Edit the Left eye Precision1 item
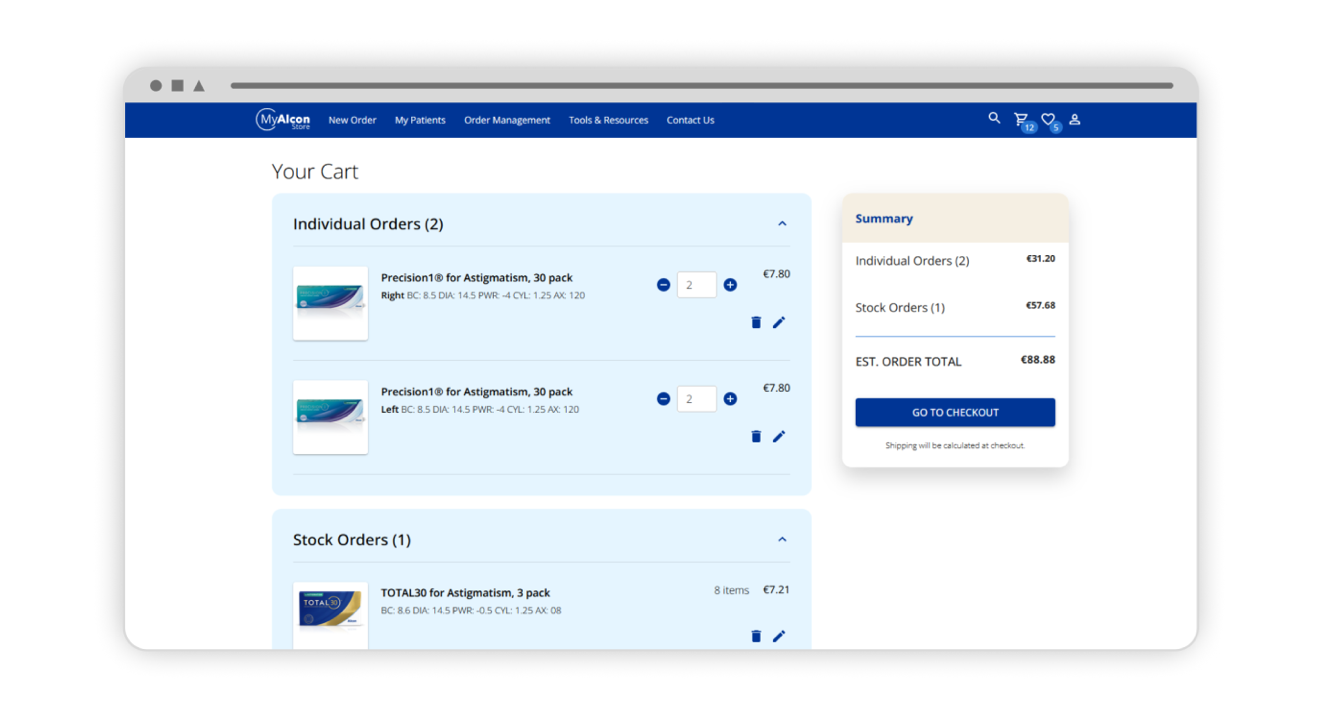Screen dimensions: 1320x720 tap(779, 436)
